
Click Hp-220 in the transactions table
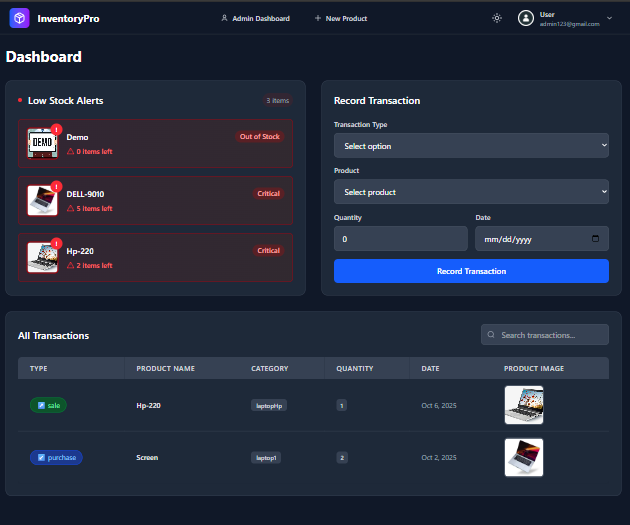coord(148,406)
